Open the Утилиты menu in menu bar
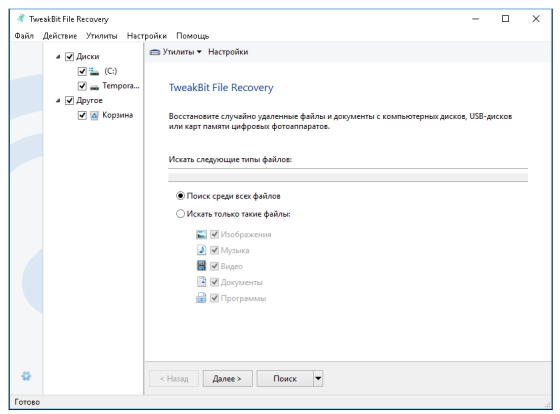This screenshot has width=560, height=414. tap(101, 36)
